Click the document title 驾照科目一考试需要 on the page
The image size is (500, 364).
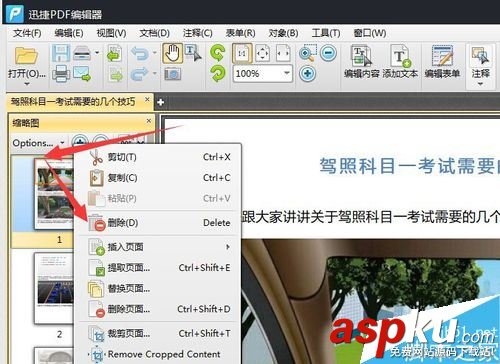(409, 166)
